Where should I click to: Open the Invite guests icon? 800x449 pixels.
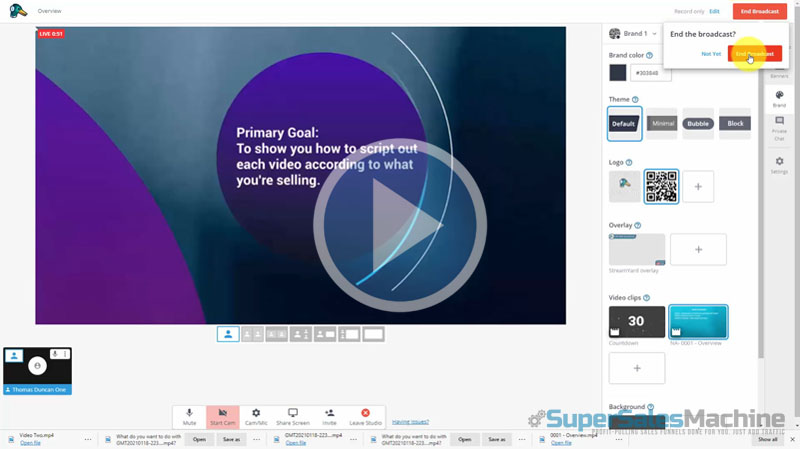coord(329,416)
